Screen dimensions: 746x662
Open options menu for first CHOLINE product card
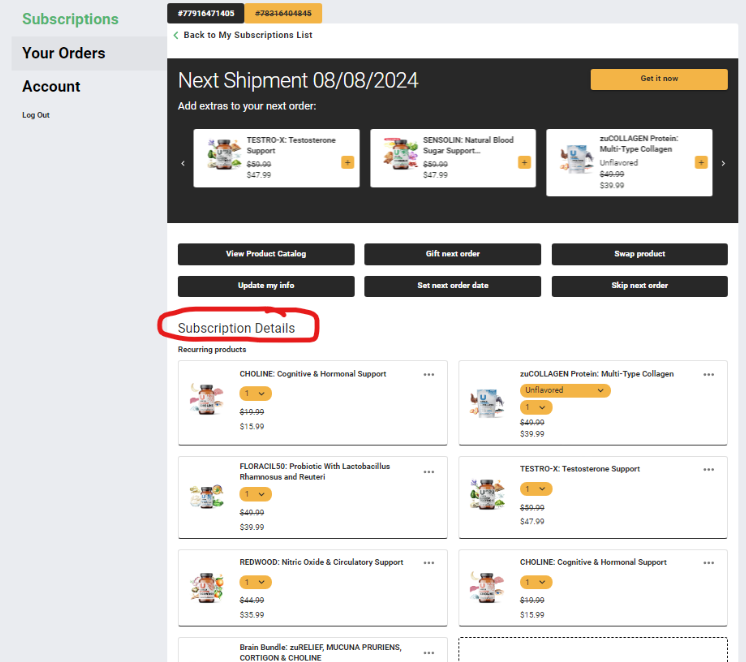(x=429, y=375)
